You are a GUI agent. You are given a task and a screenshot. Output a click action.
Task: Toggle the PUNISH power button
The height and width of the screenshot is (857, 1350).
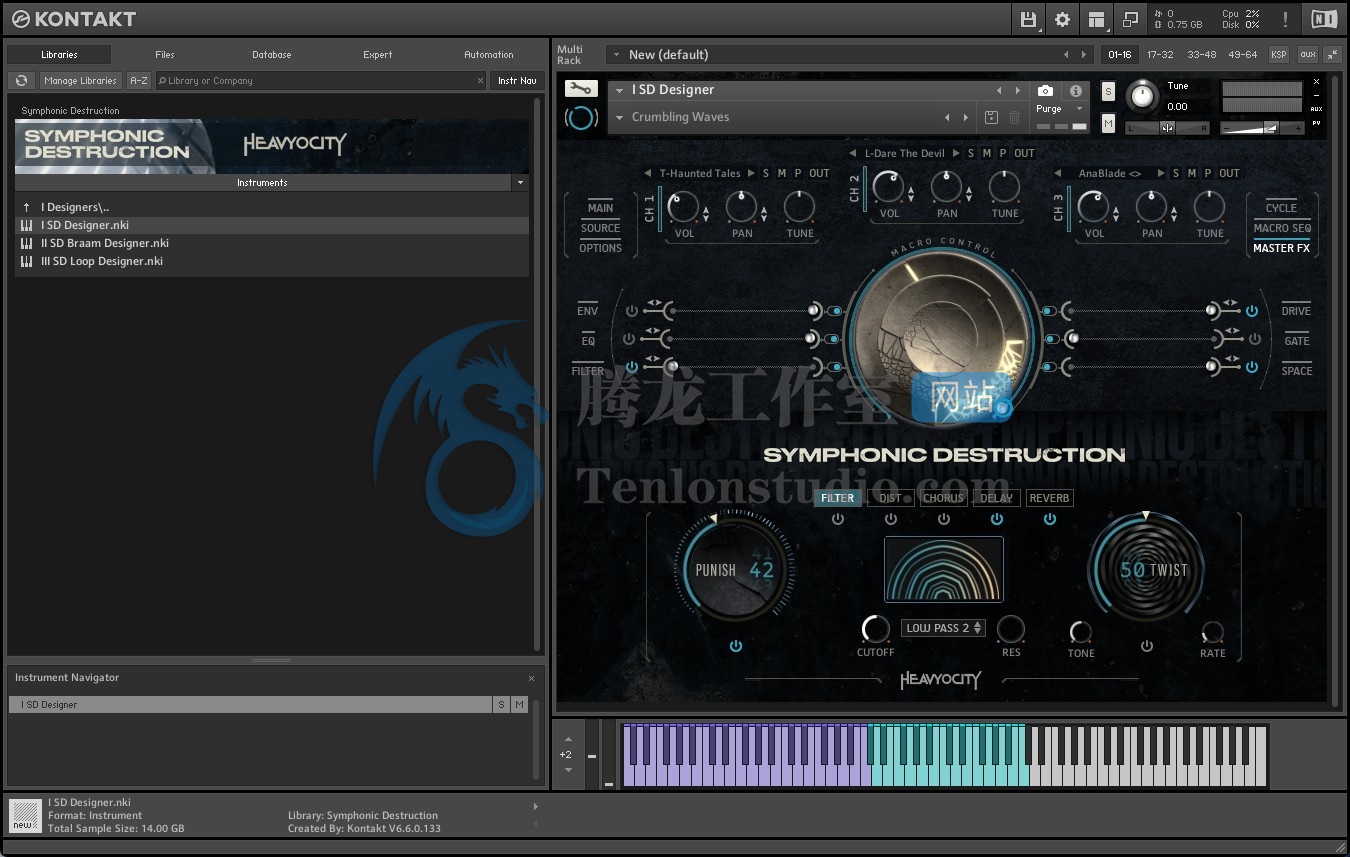click(736, 646)
